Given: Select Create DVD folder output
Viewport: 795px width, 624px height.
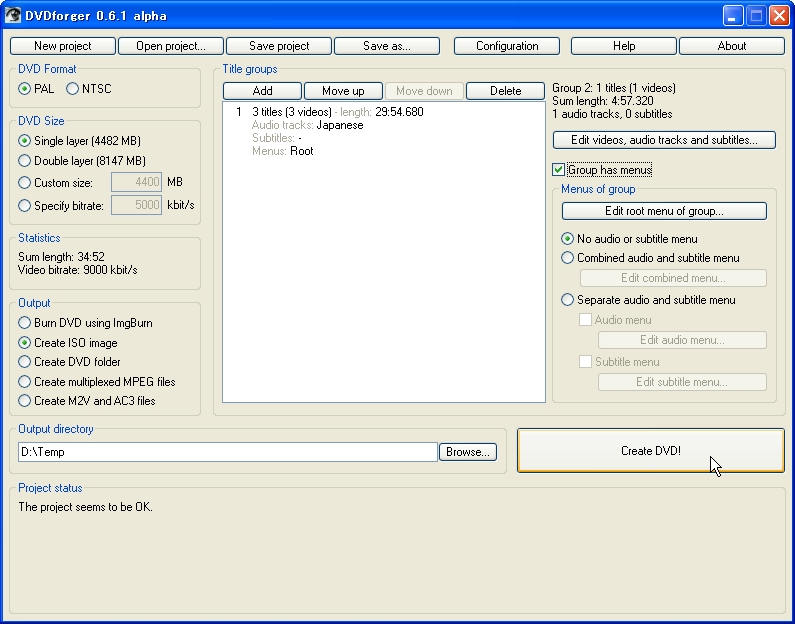Looking at the screenshot, I should click(x=24, y=362).
